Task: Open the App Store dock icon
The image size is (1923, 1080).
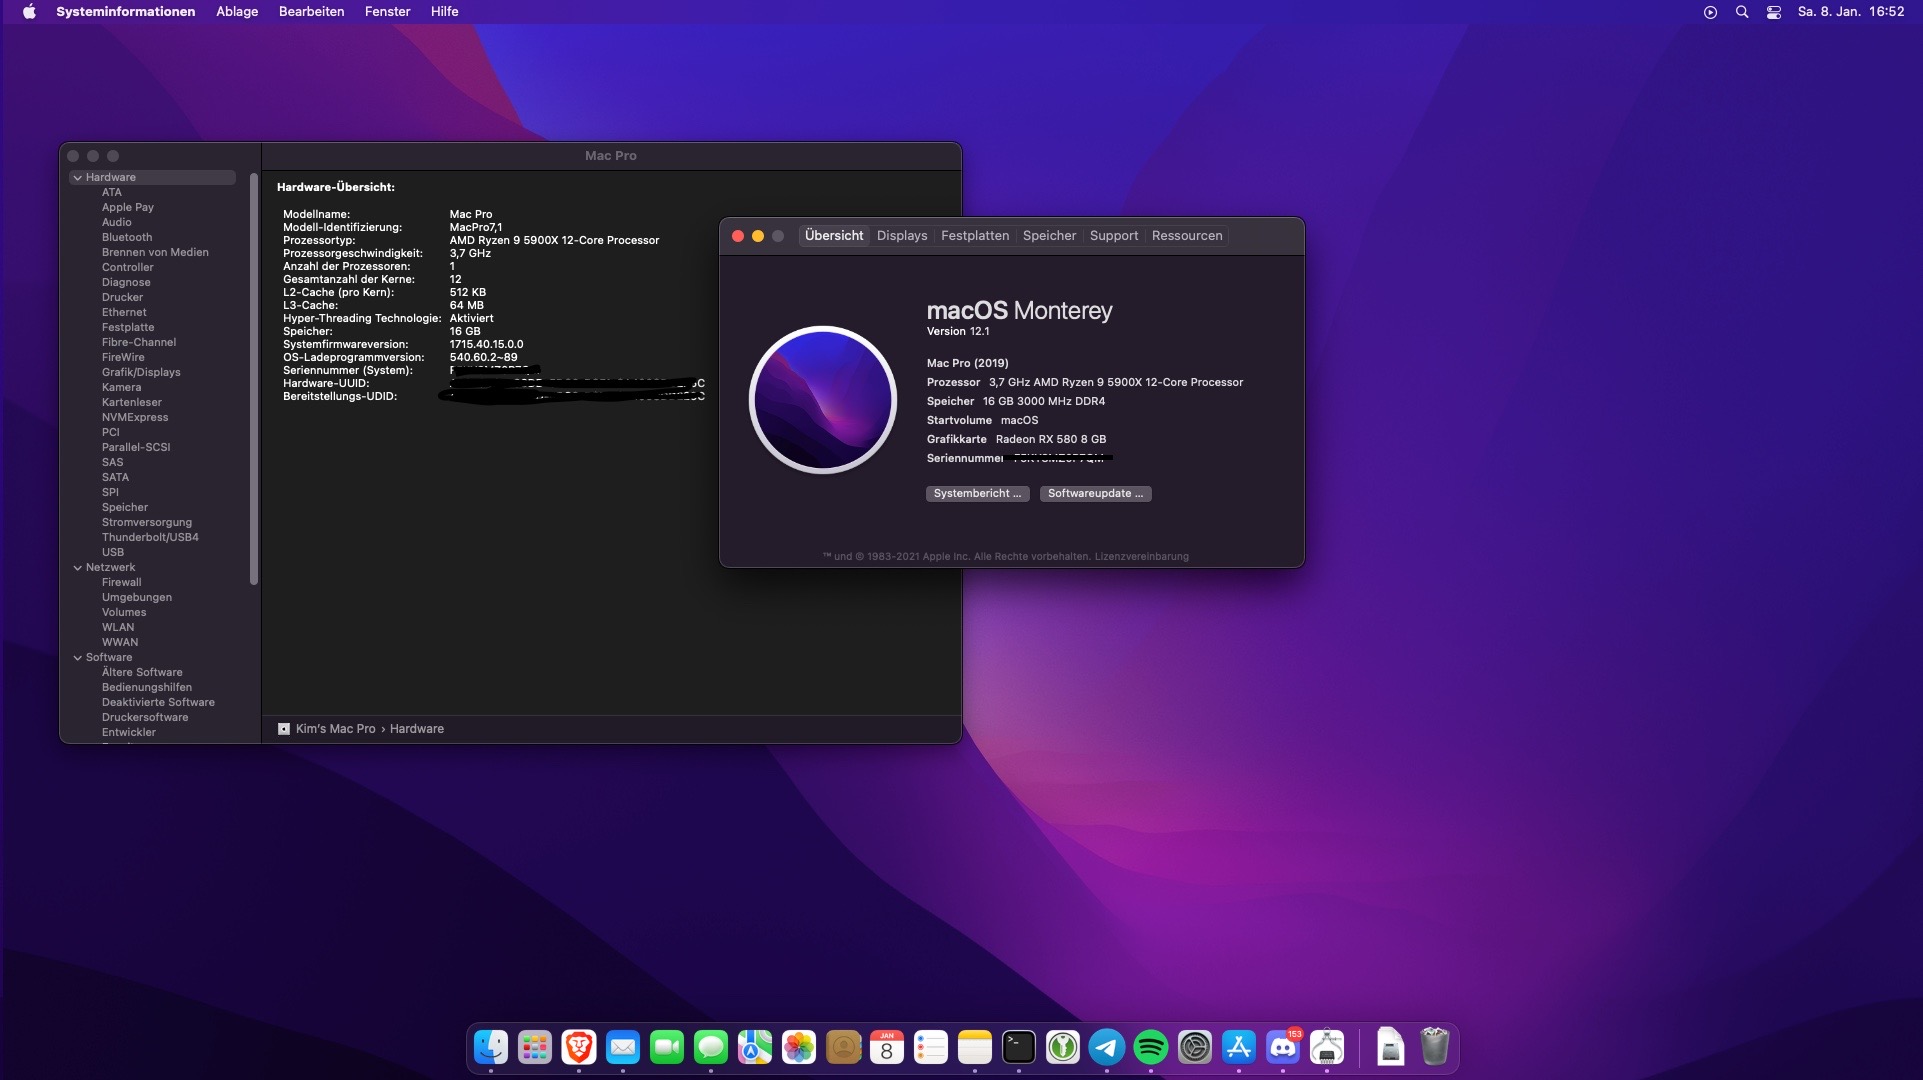Action: (x=1239, y=1047)
